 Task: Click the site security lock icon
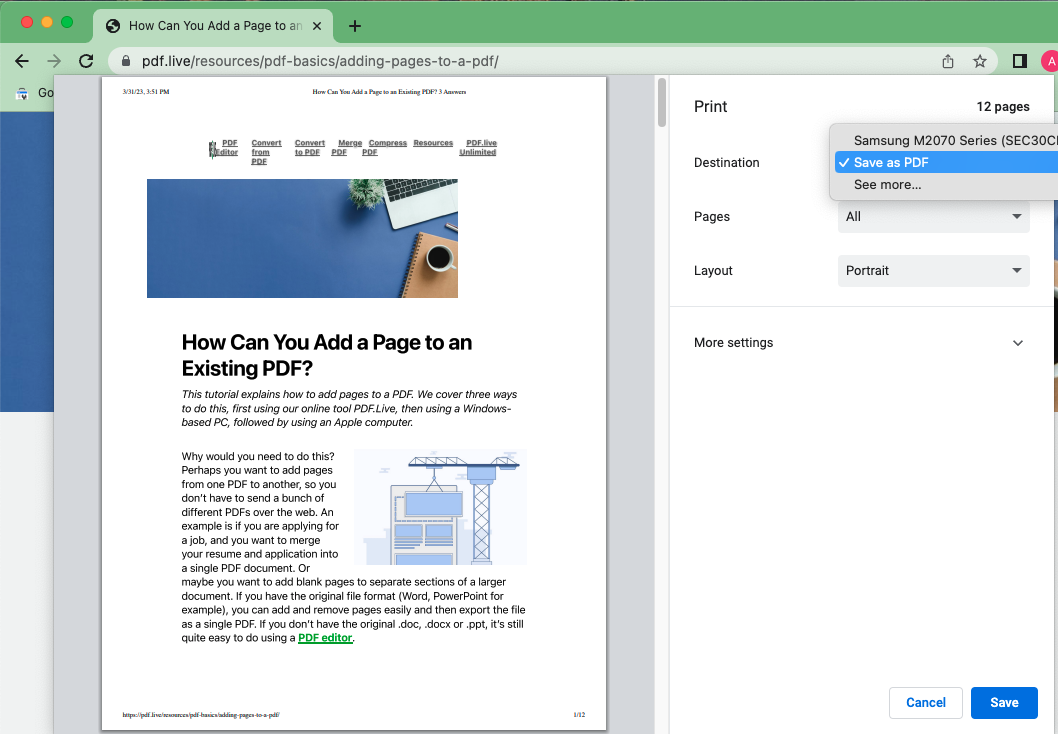(x=125, y=61)
